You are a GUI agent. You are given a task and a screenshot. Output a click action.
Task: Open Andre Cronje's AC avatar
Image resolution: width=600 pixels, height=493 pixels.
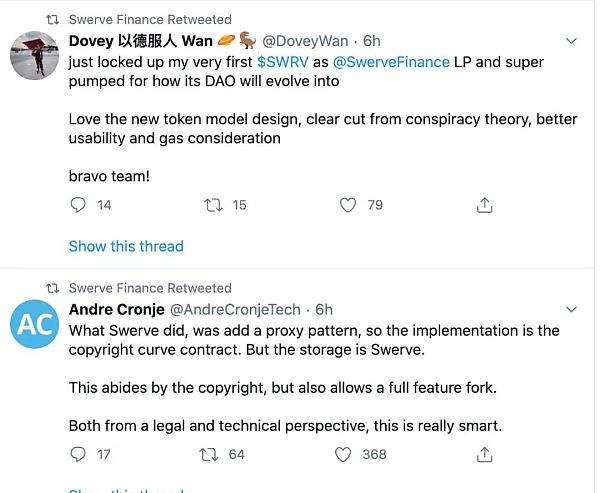(35, 325)
